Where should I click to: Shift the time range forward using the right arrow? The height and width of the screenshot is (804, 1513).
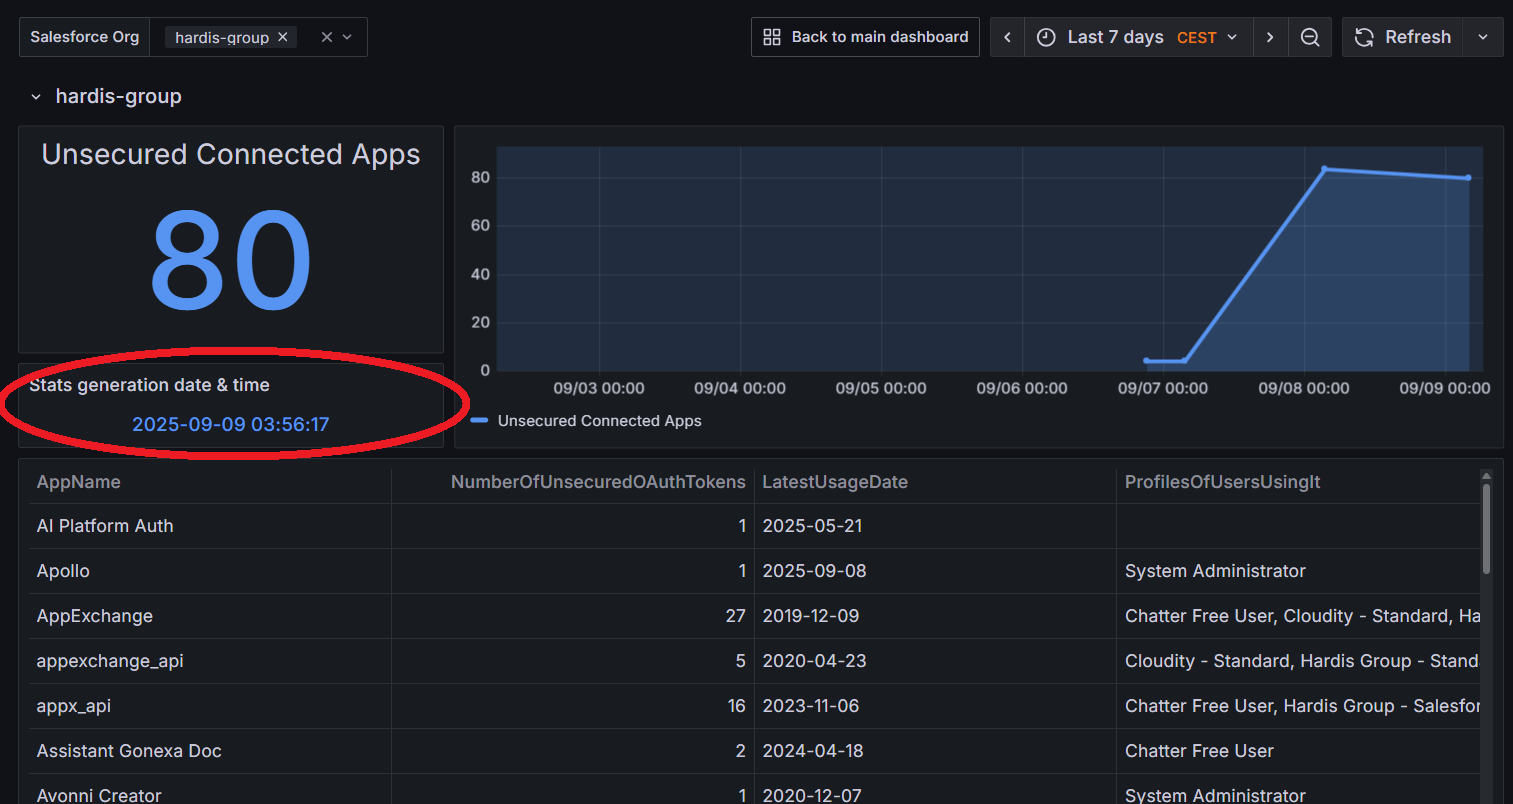1270,37
